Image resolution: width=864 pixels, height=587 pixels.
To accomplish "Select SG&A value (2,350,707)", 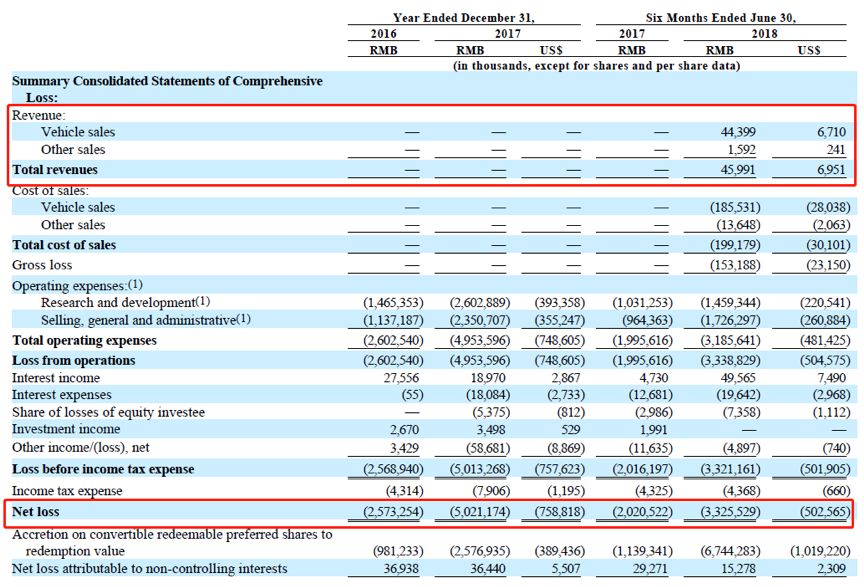I will pos(480,320).
